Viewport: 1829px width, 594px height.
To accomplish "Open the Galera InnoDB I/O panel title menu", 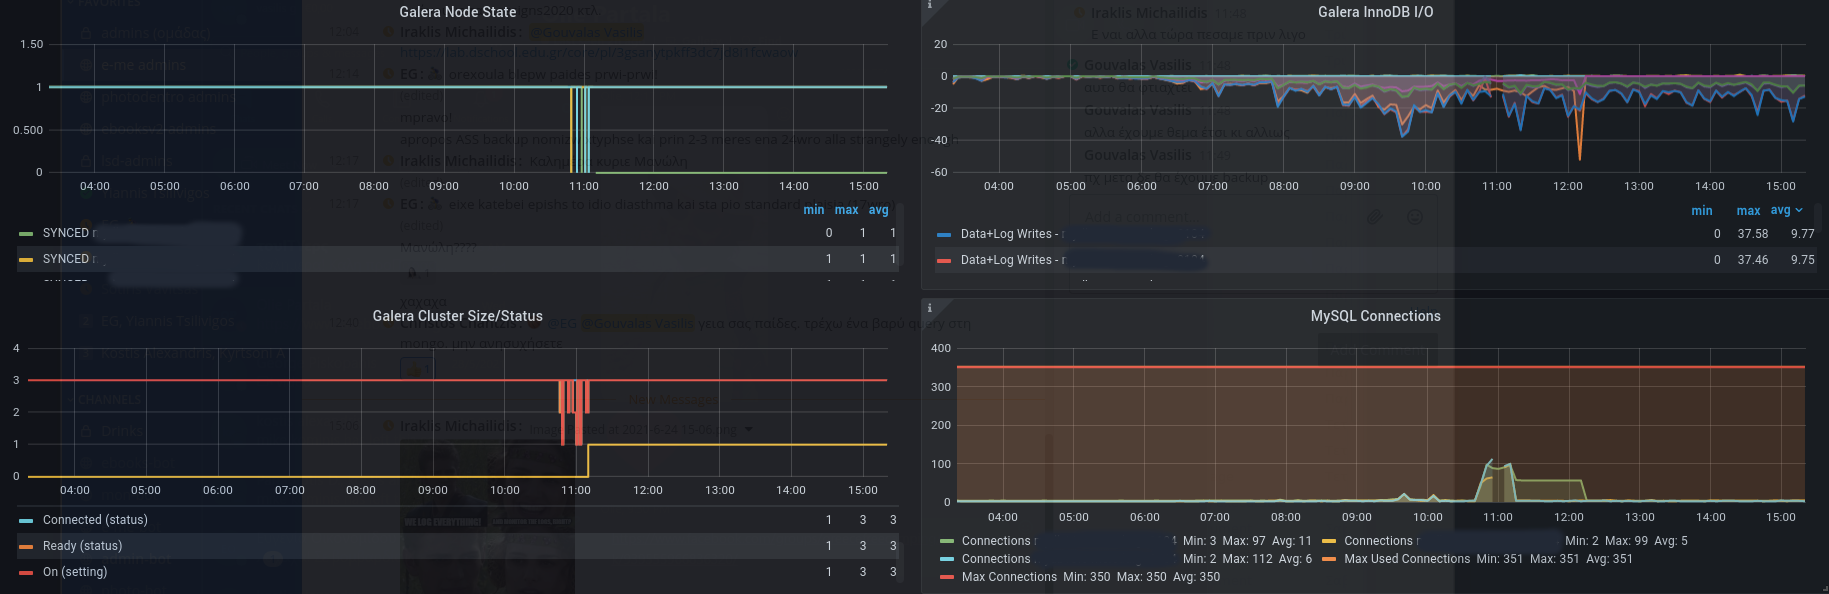I will [1375, 12].
